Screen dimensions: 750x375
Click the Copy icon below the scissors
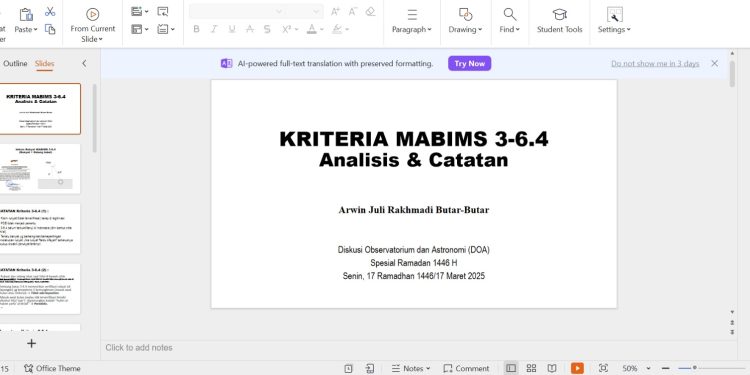tap(50, 29)
